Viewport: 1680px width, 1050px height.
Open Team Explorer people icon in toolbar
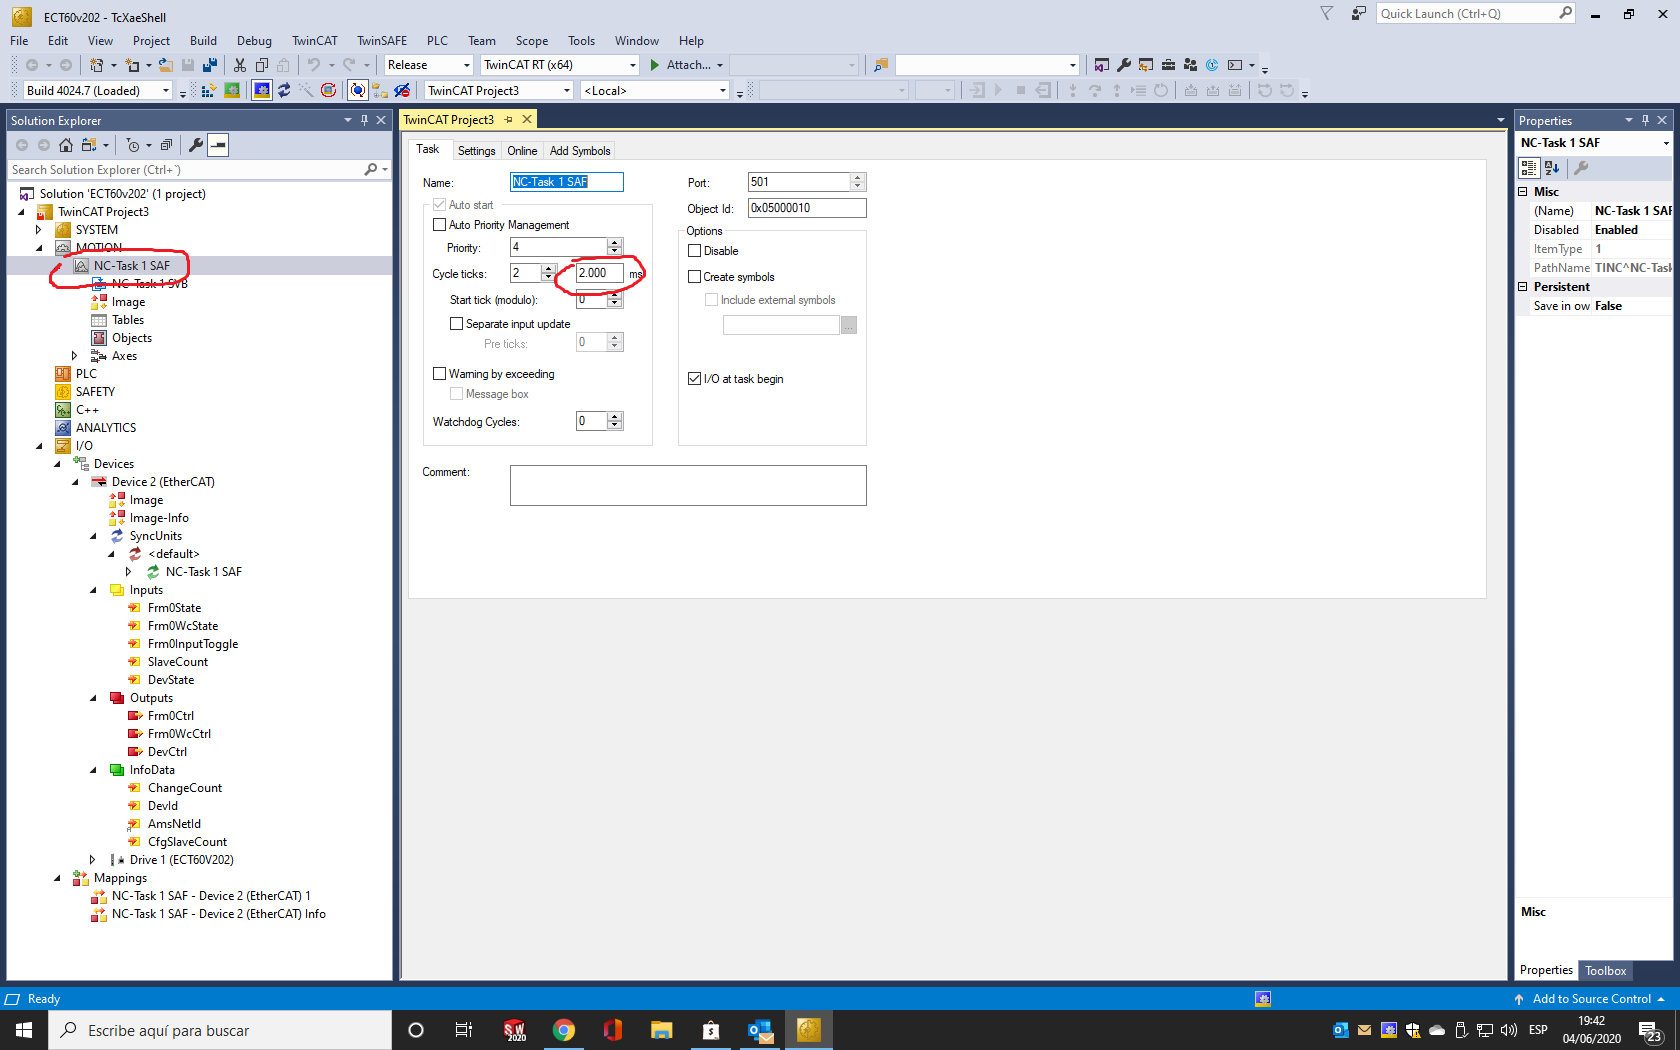point(1190,65)
